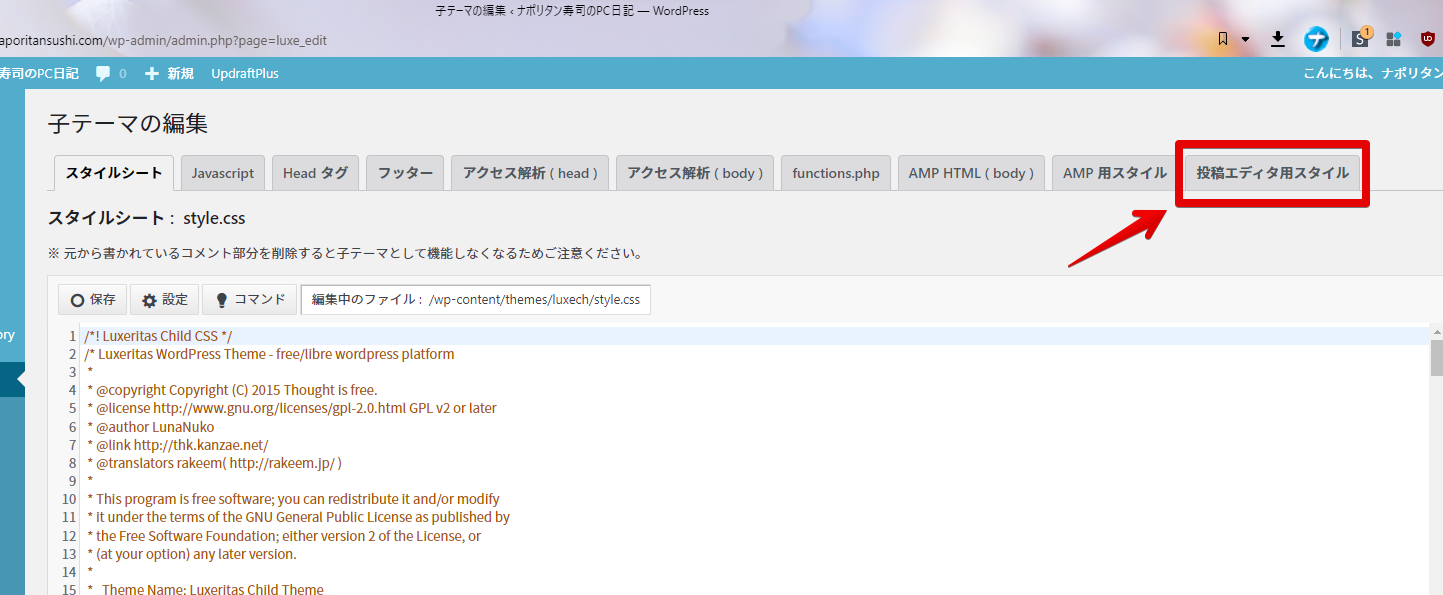Viewport: 1443px width, 595px height.
Task: Click line number 10 in the gutter
Action: coord(69,499)
